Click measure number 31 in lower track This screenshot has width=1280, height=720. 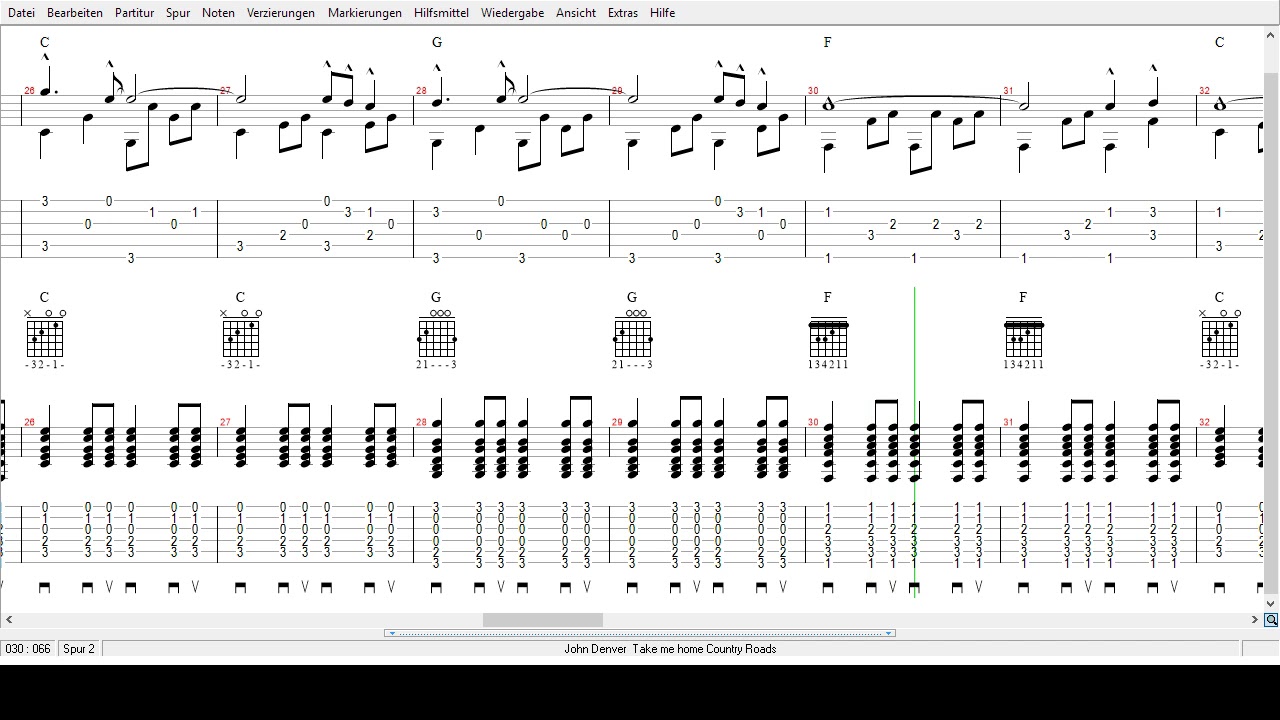pos(1008,422)
